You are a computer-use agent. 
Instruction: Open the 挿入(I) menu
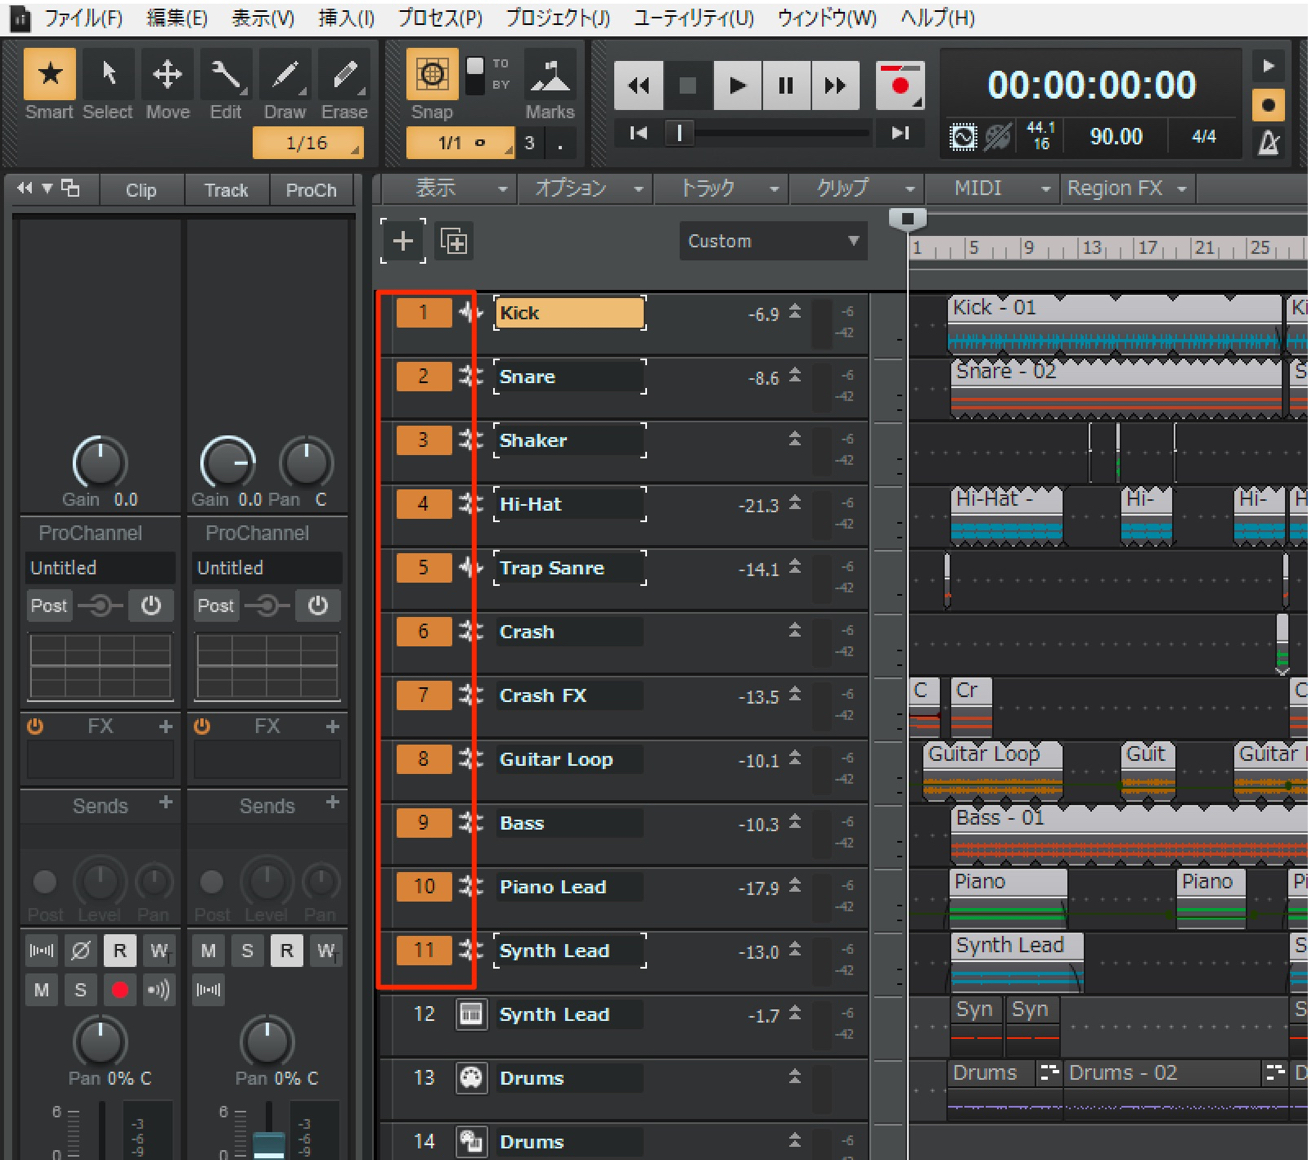tap(346, 18)
